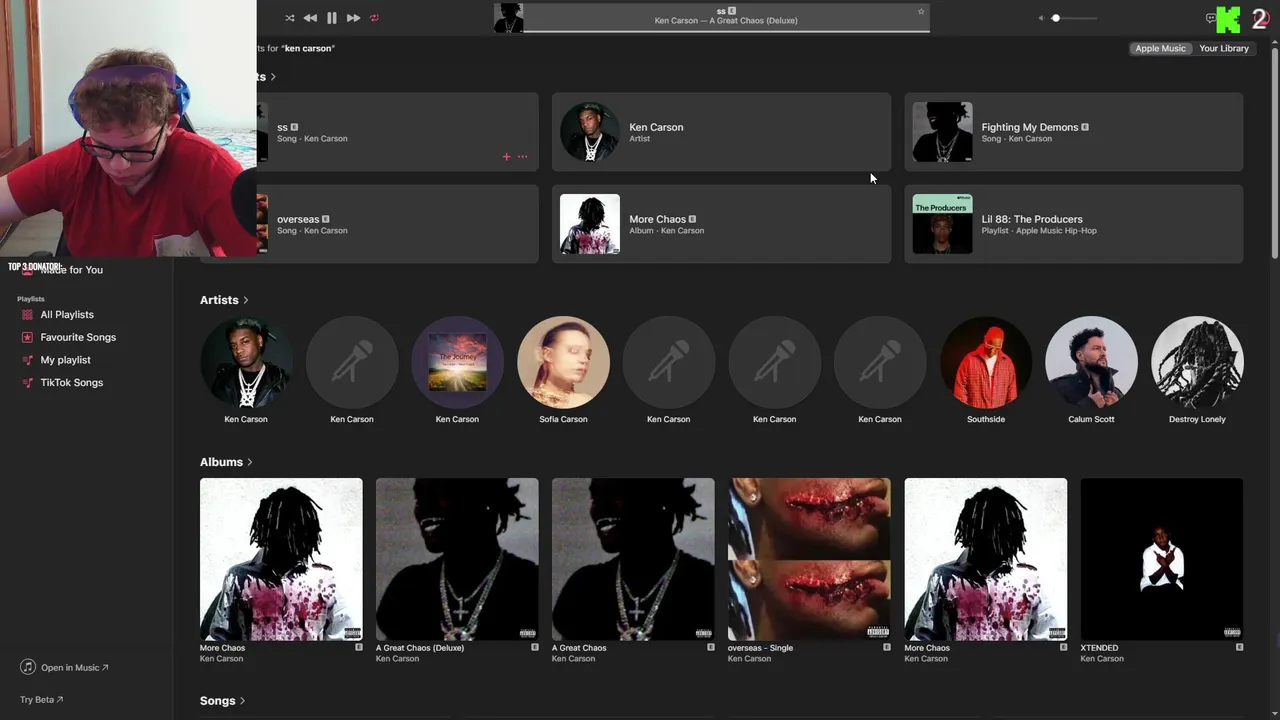Click the playback progress bar
The width and height of the screenshot is (1280, 720).
(726, 31)
